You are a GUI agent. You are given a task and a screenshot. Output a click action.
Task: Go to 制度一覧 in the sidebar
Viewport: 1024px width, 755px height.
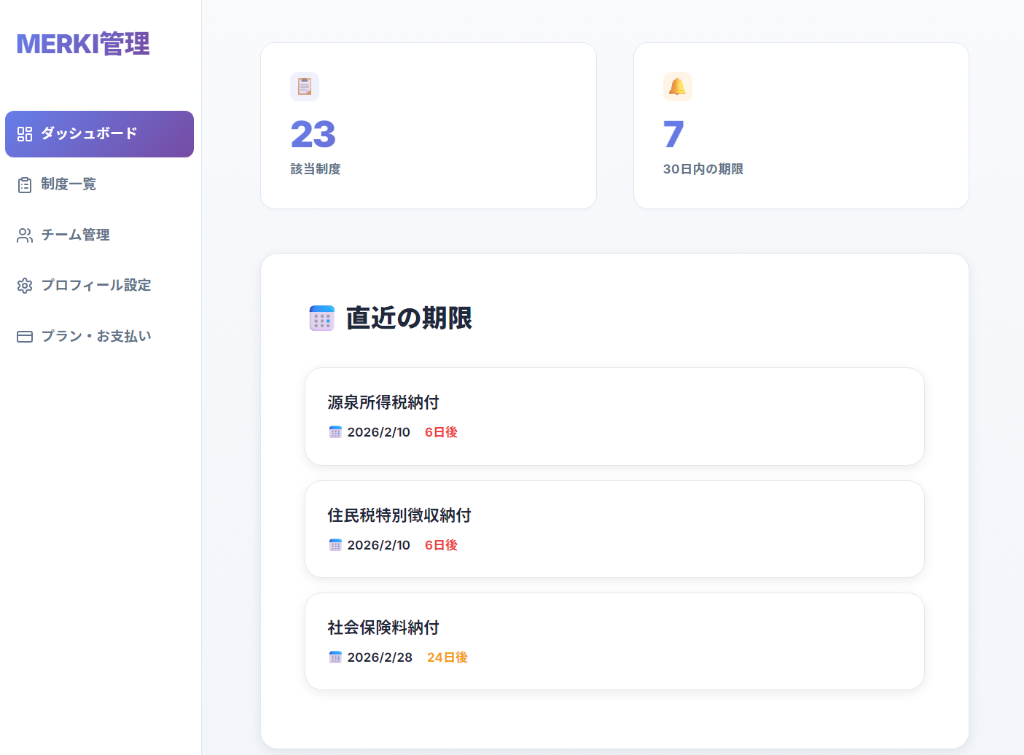[69, 184]
